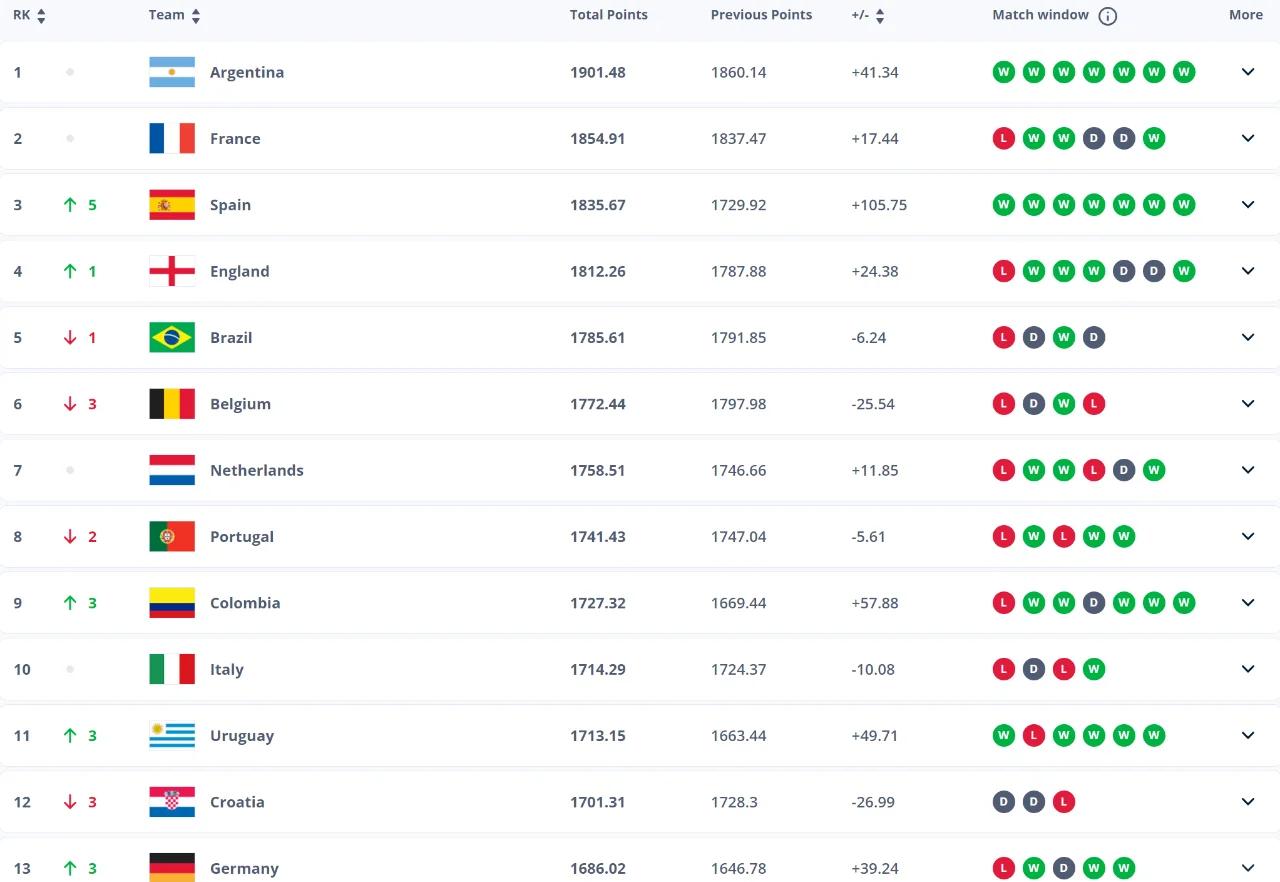
Task: Click France's red L match result badge
Action: click(x=1004, y=139)
